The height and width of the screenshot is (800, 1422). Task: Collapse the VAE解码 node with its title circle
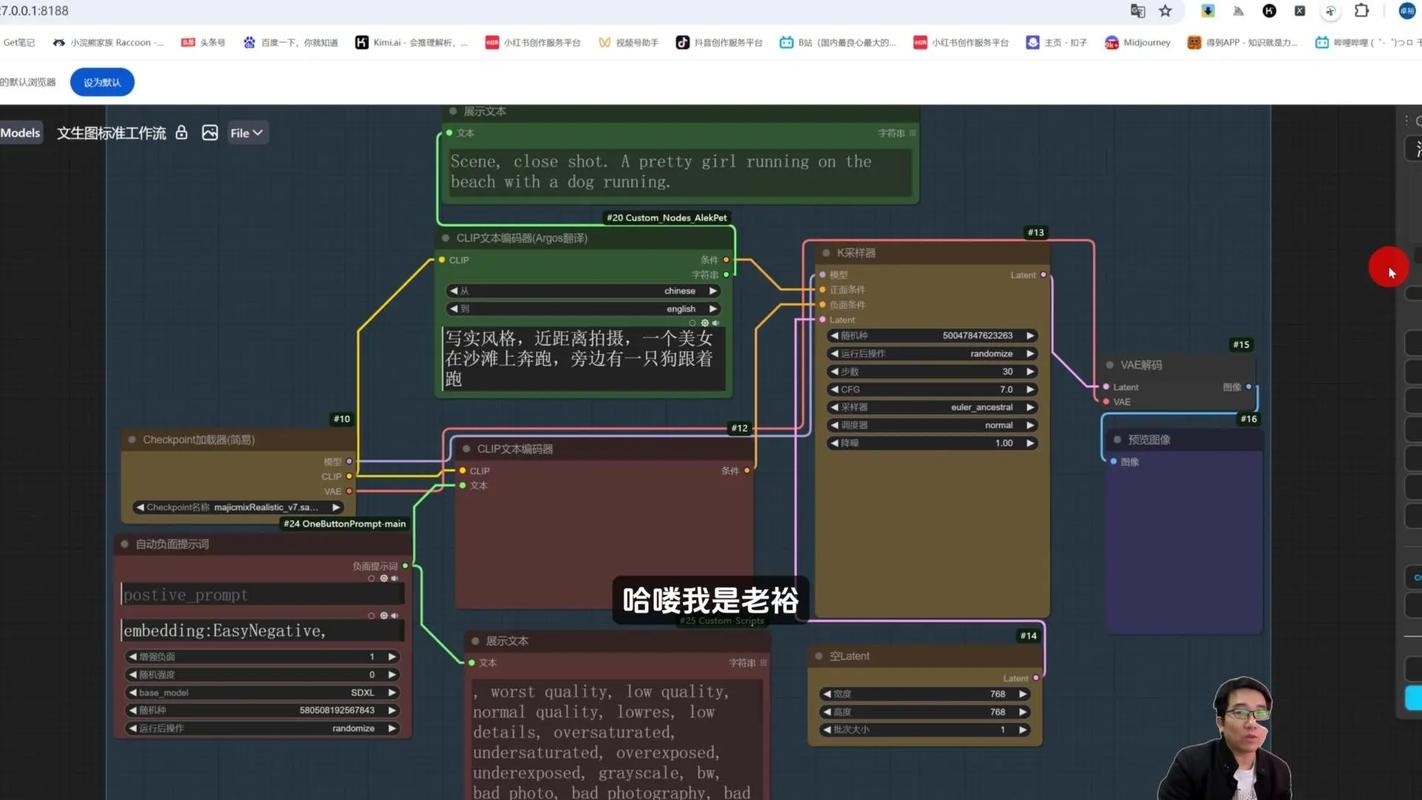(x=1110, y=365)
